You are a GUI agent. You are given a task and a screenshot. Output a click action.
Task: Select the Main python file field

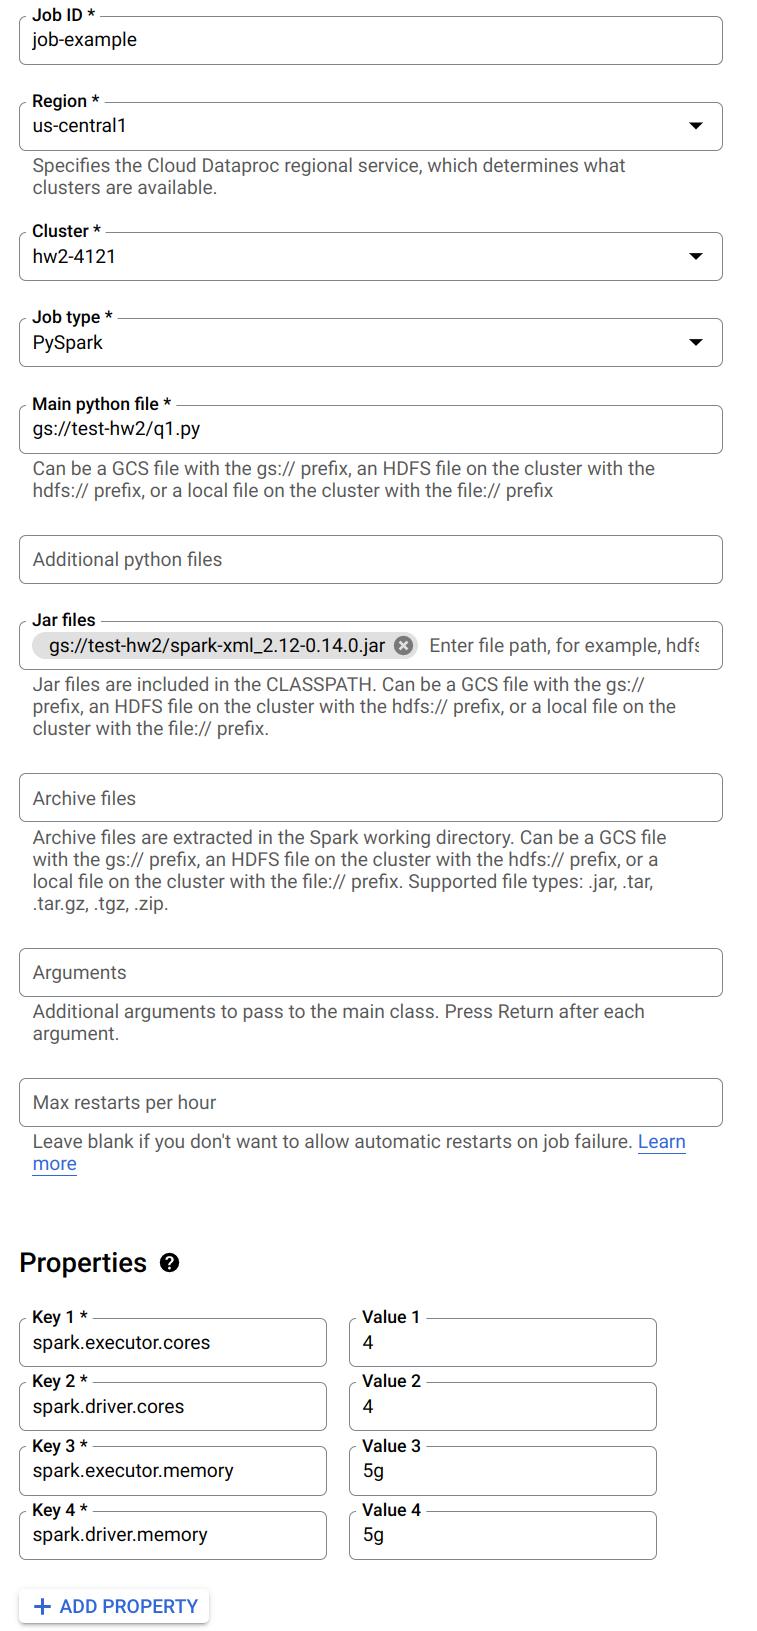[370, 429]
